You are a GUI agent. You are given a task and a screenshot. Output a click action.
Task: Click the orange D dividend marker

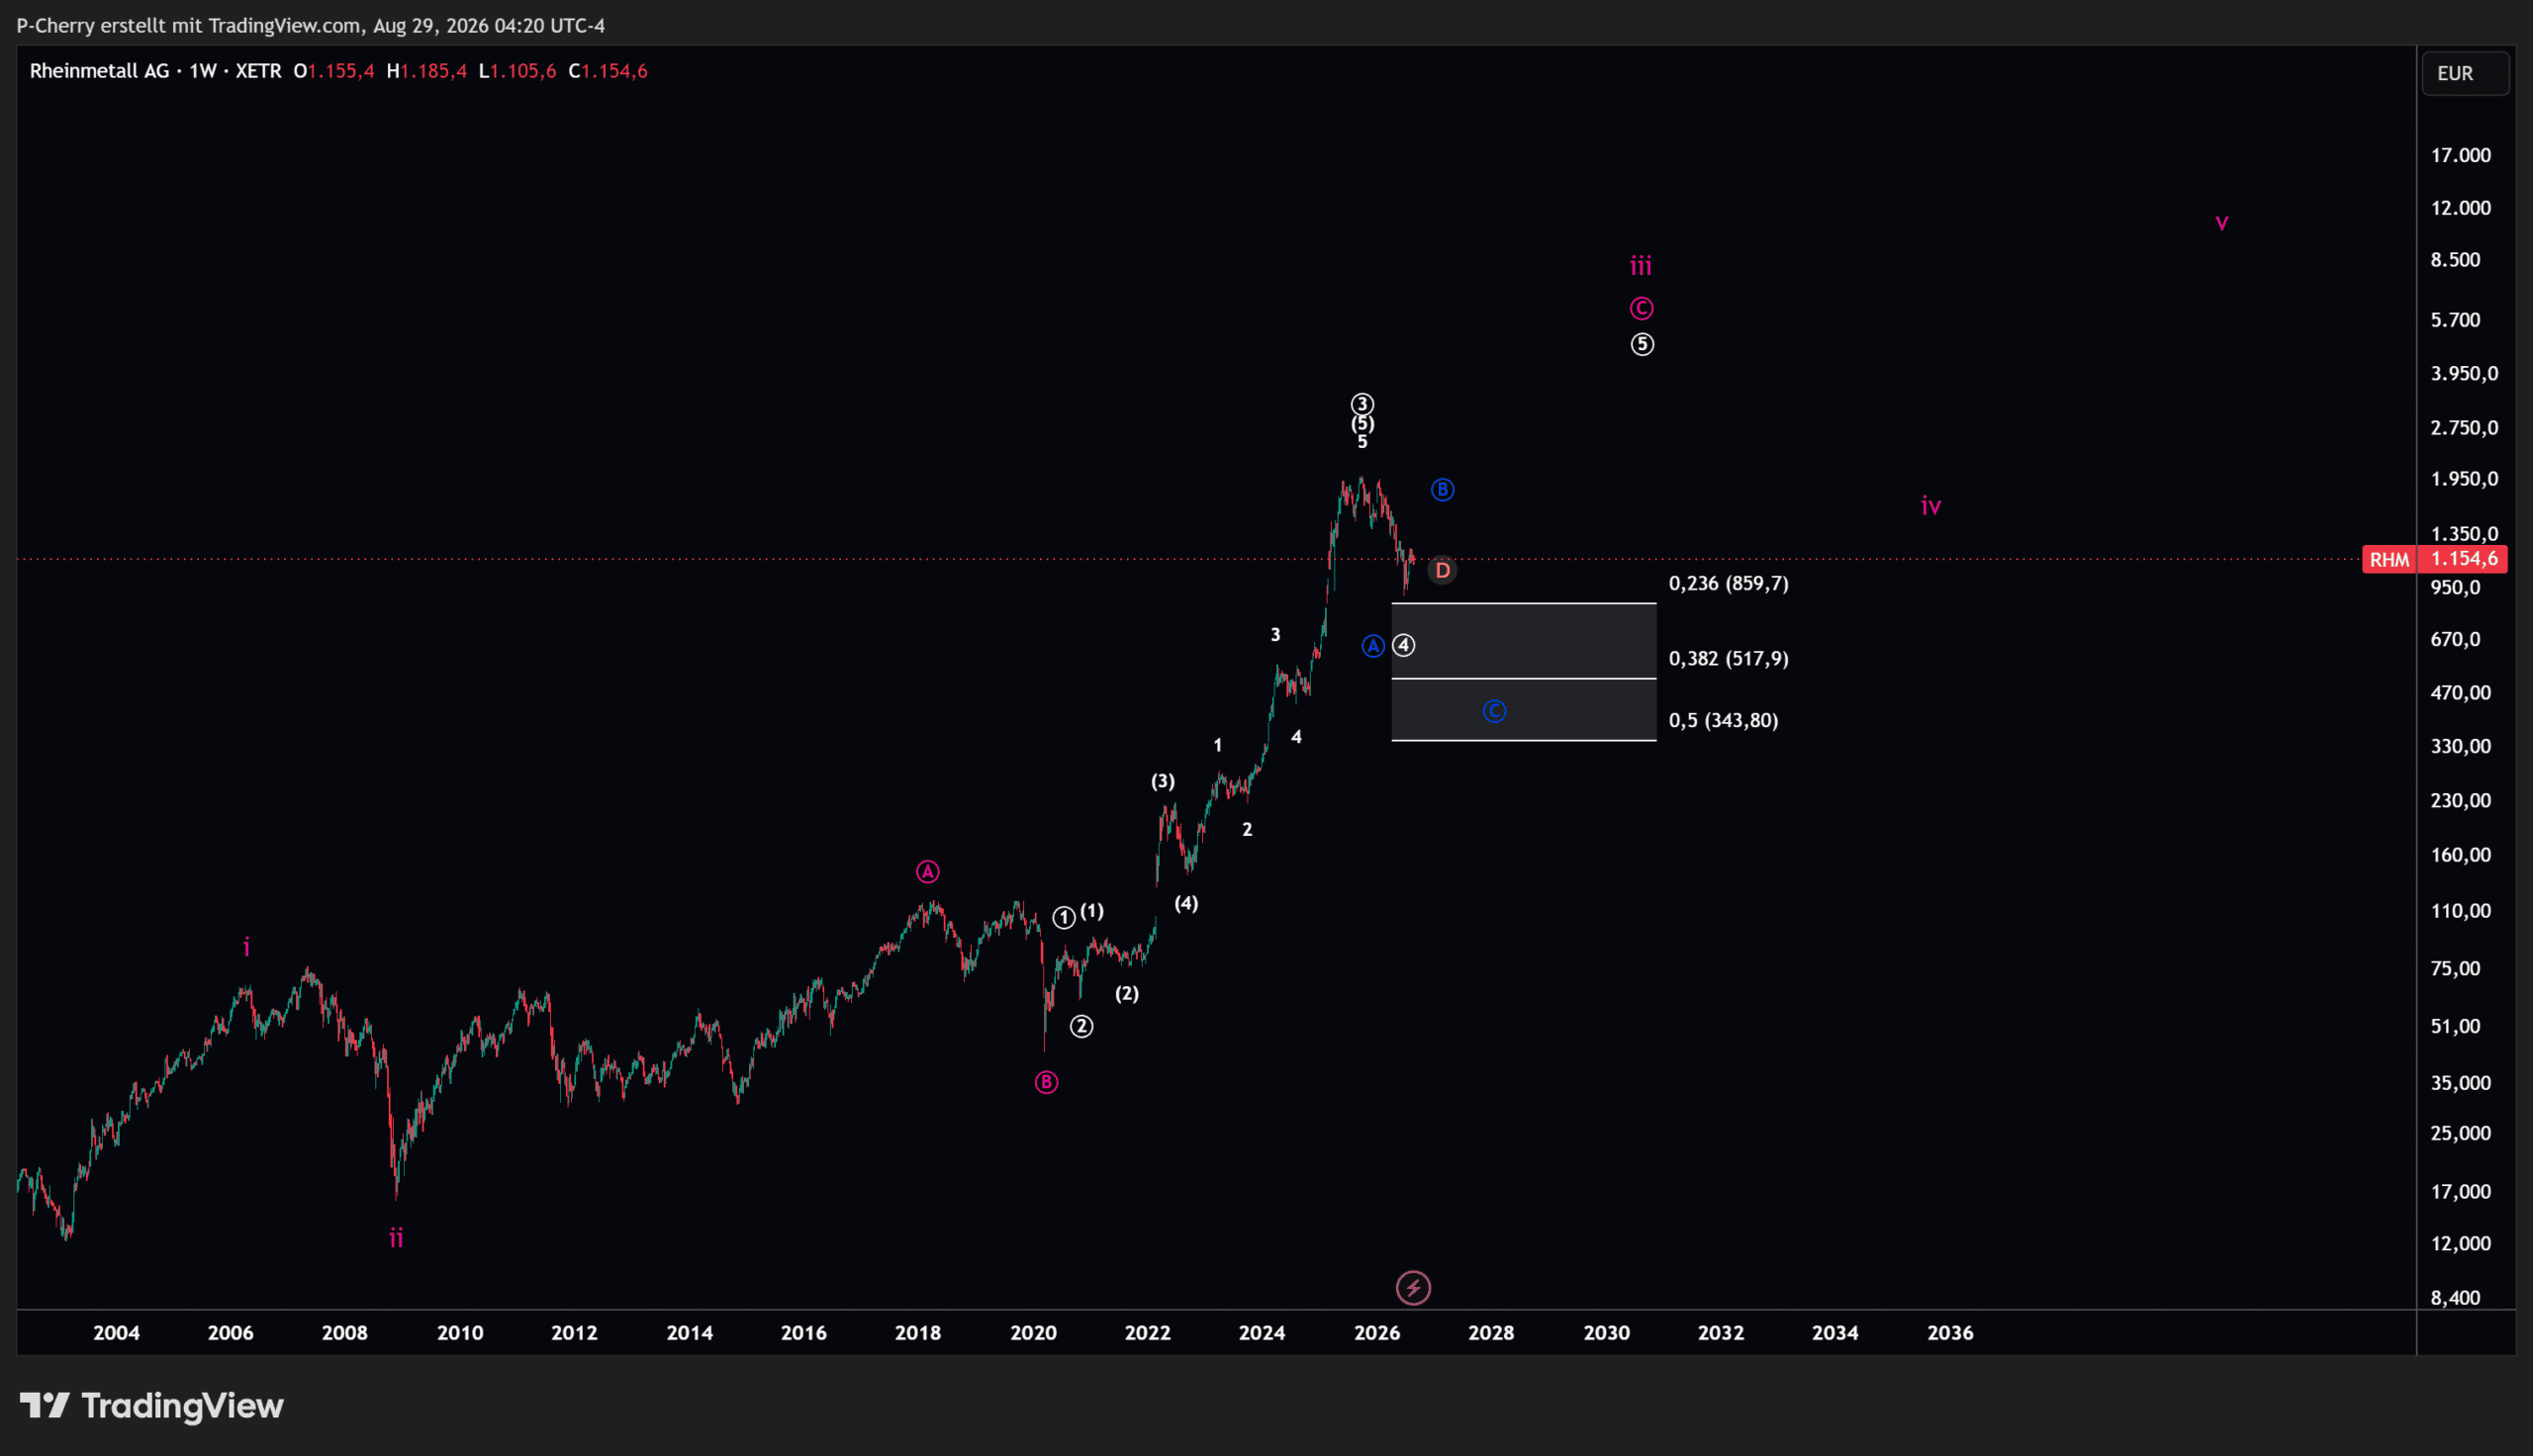click(1442, 570)
